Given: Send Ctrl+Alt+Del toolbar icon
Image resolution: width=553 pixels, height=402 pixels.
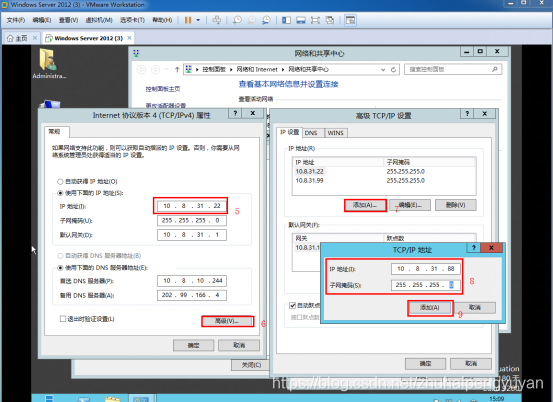Looking at the screenshot, I should 217,20.
